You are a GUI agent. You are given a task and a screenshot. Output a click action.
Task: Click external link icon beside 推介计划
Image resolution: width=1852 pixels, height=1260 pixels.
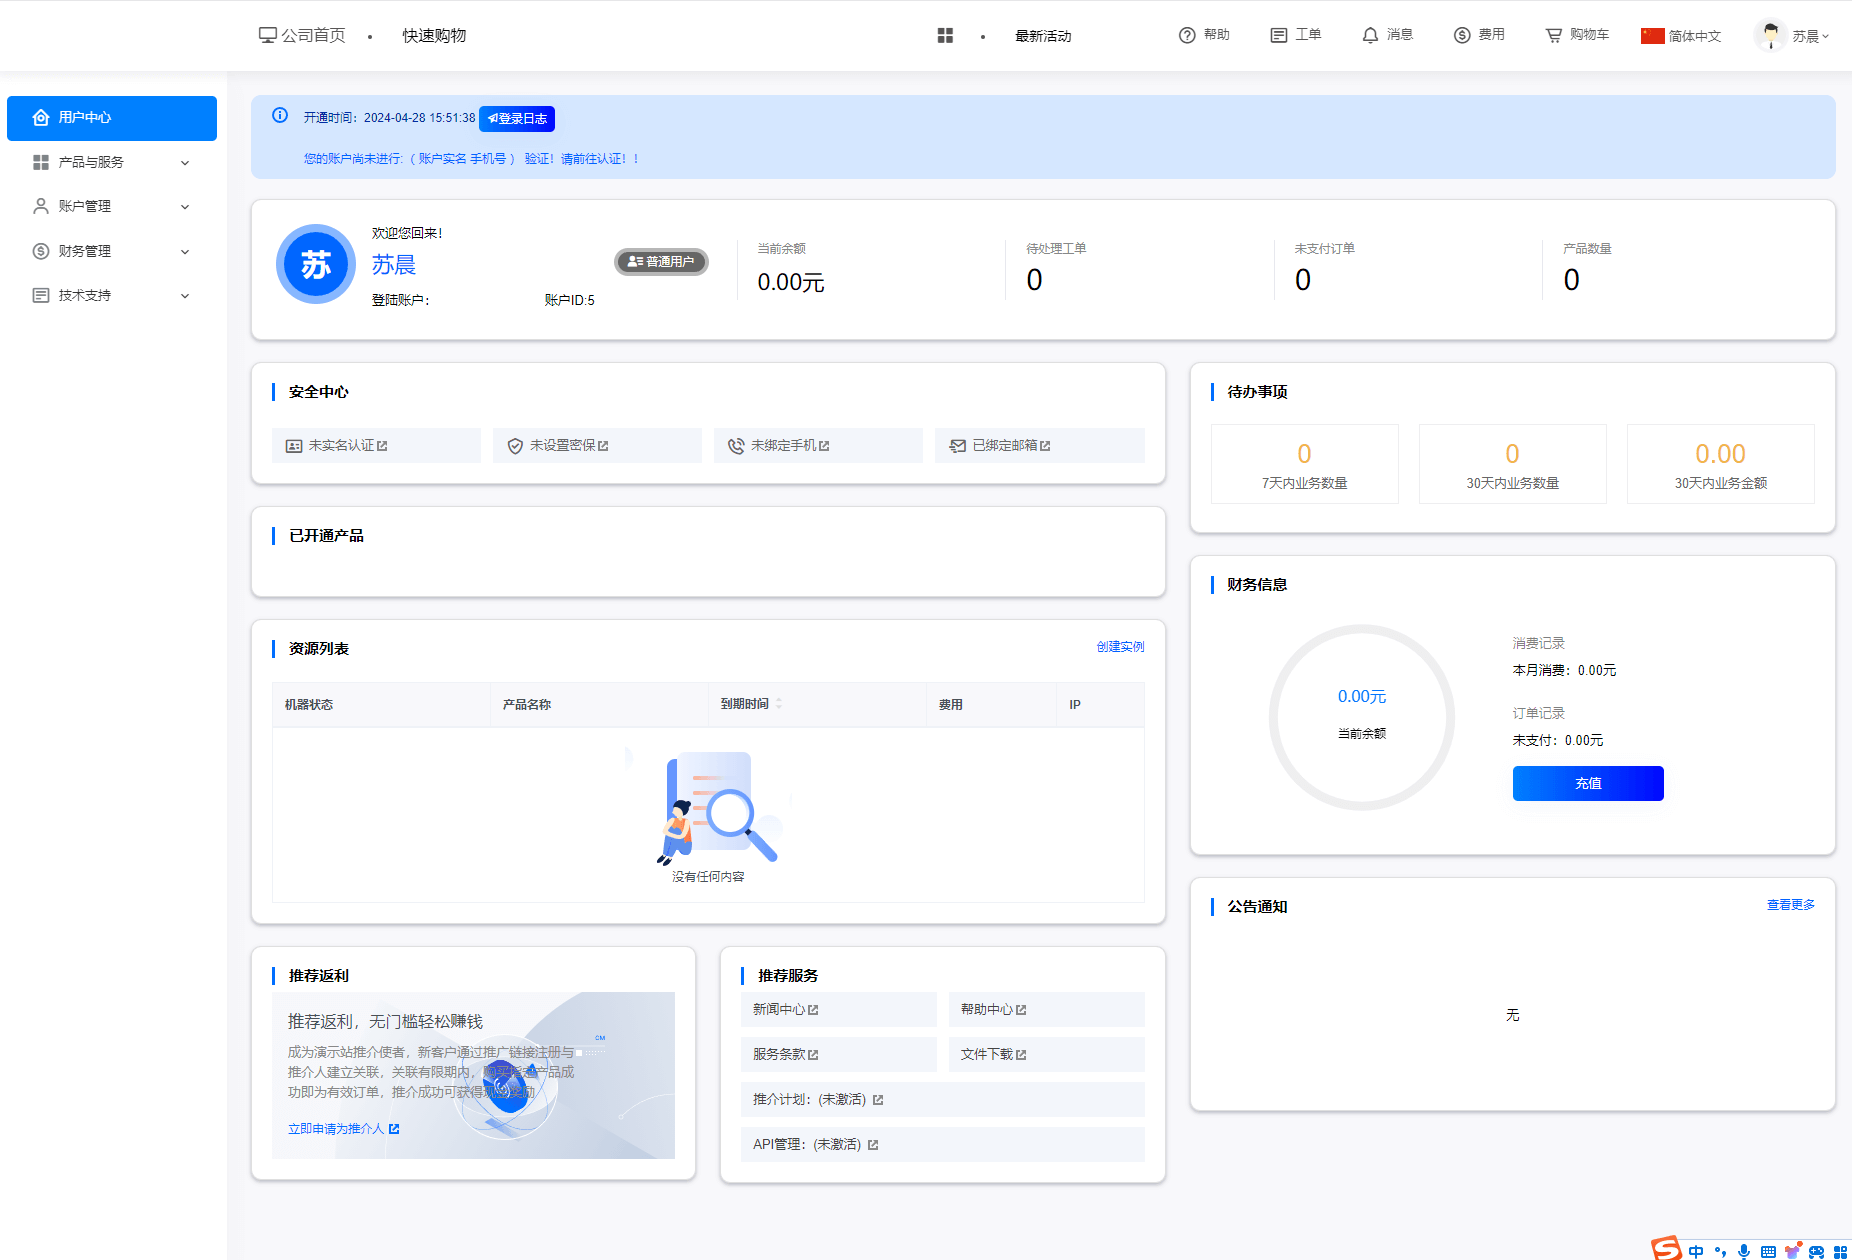point(878,1100)
